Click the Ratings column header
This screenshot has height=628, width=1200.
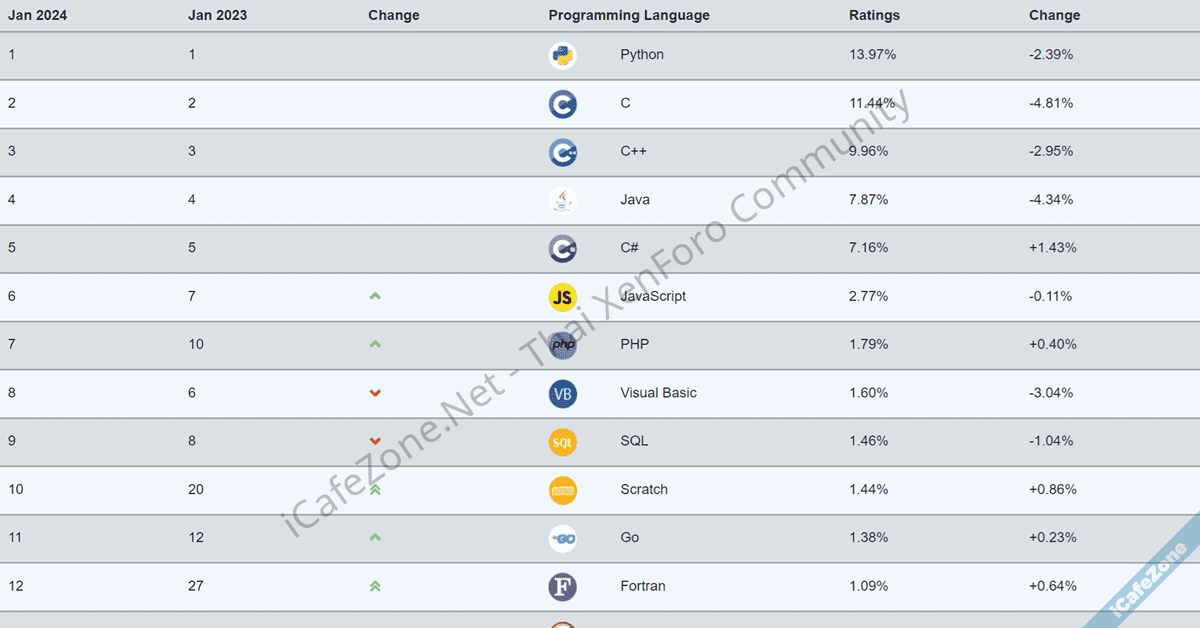[x=874, y=15]
